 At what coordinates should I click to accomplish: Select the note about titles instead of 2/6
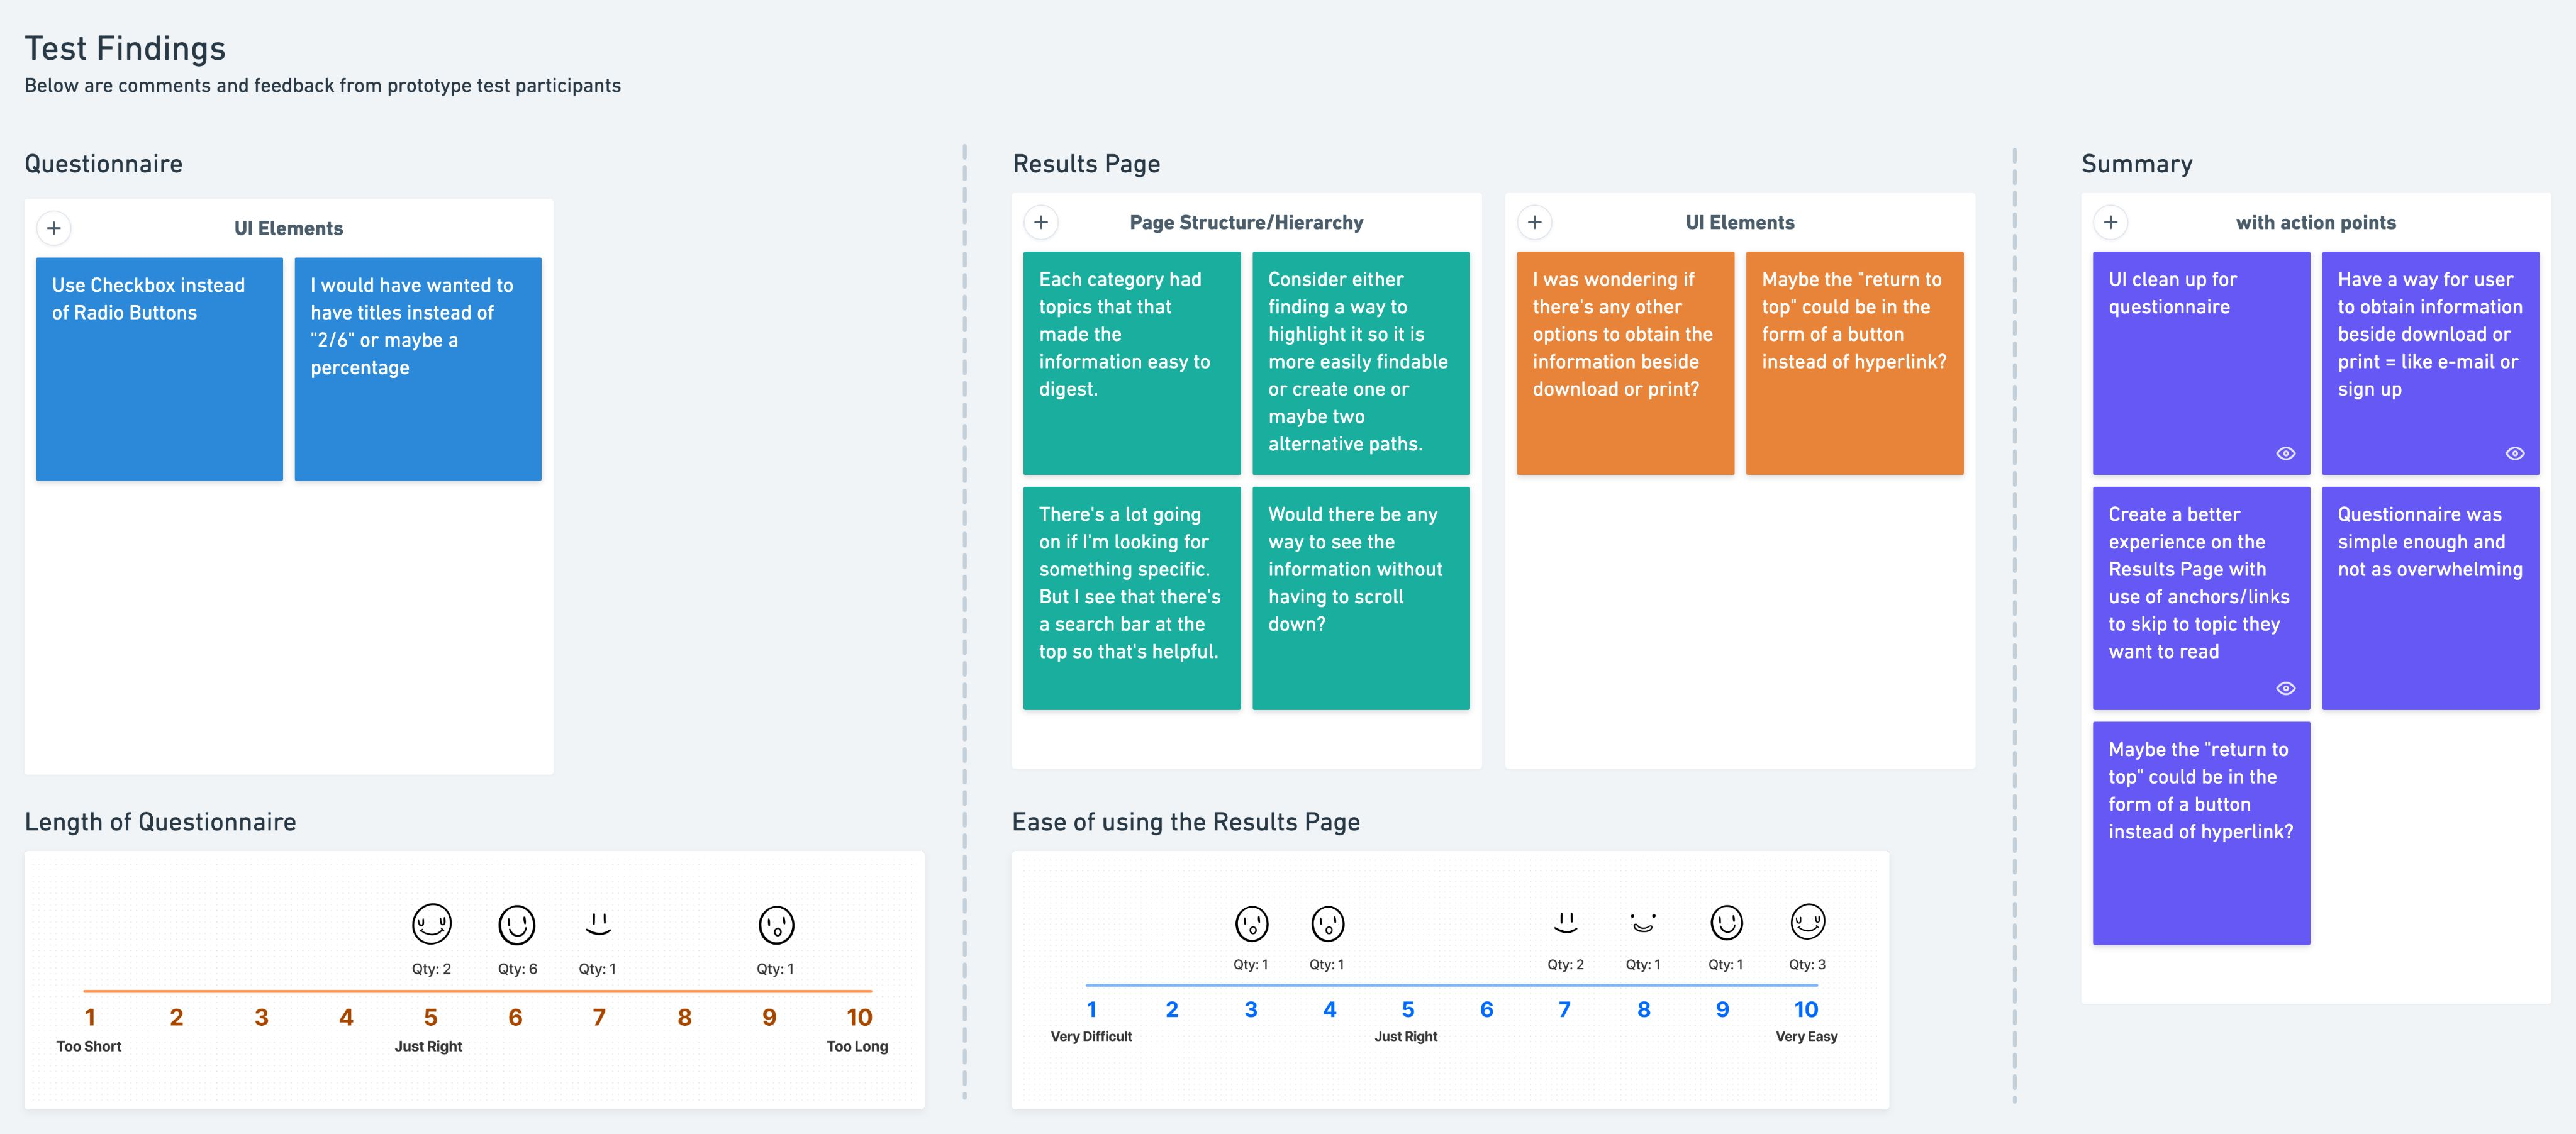pyautogui.click(x=417, y=368)
